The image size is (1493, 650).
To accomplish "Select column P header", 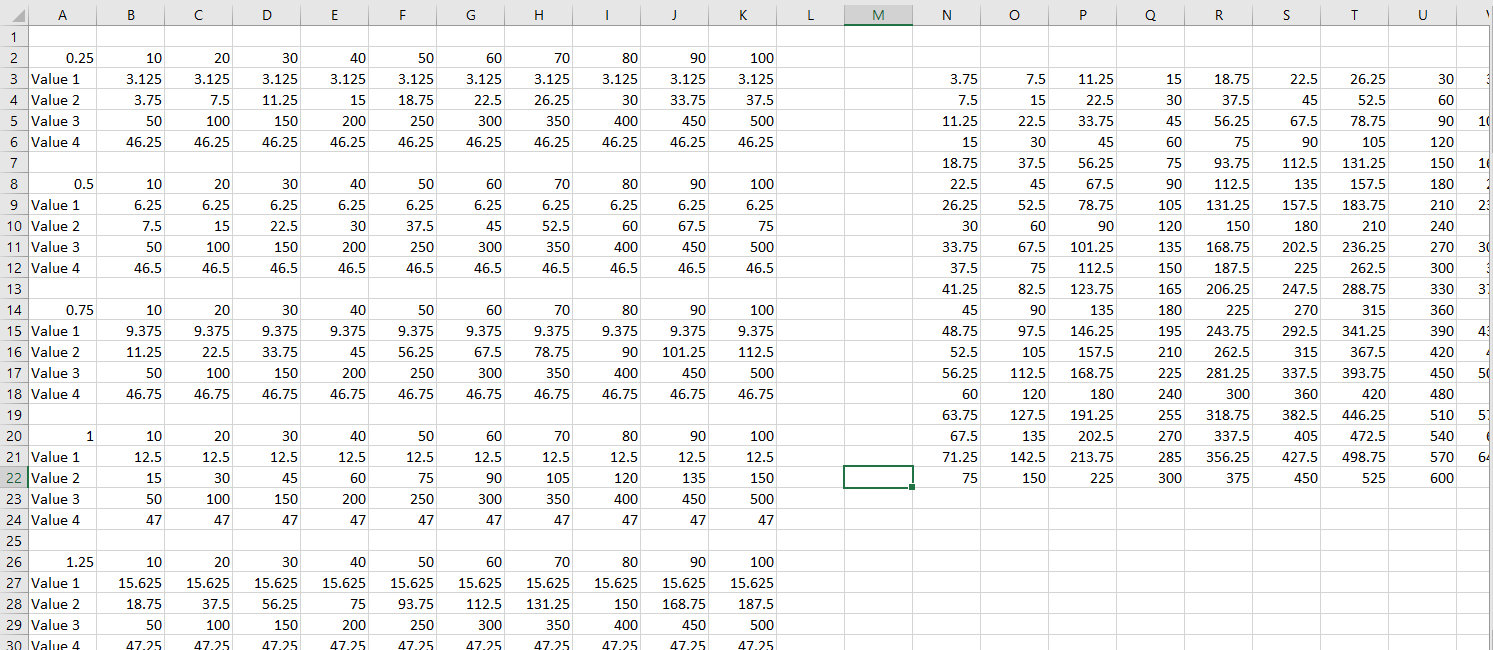I will [x=1082, y=15].
